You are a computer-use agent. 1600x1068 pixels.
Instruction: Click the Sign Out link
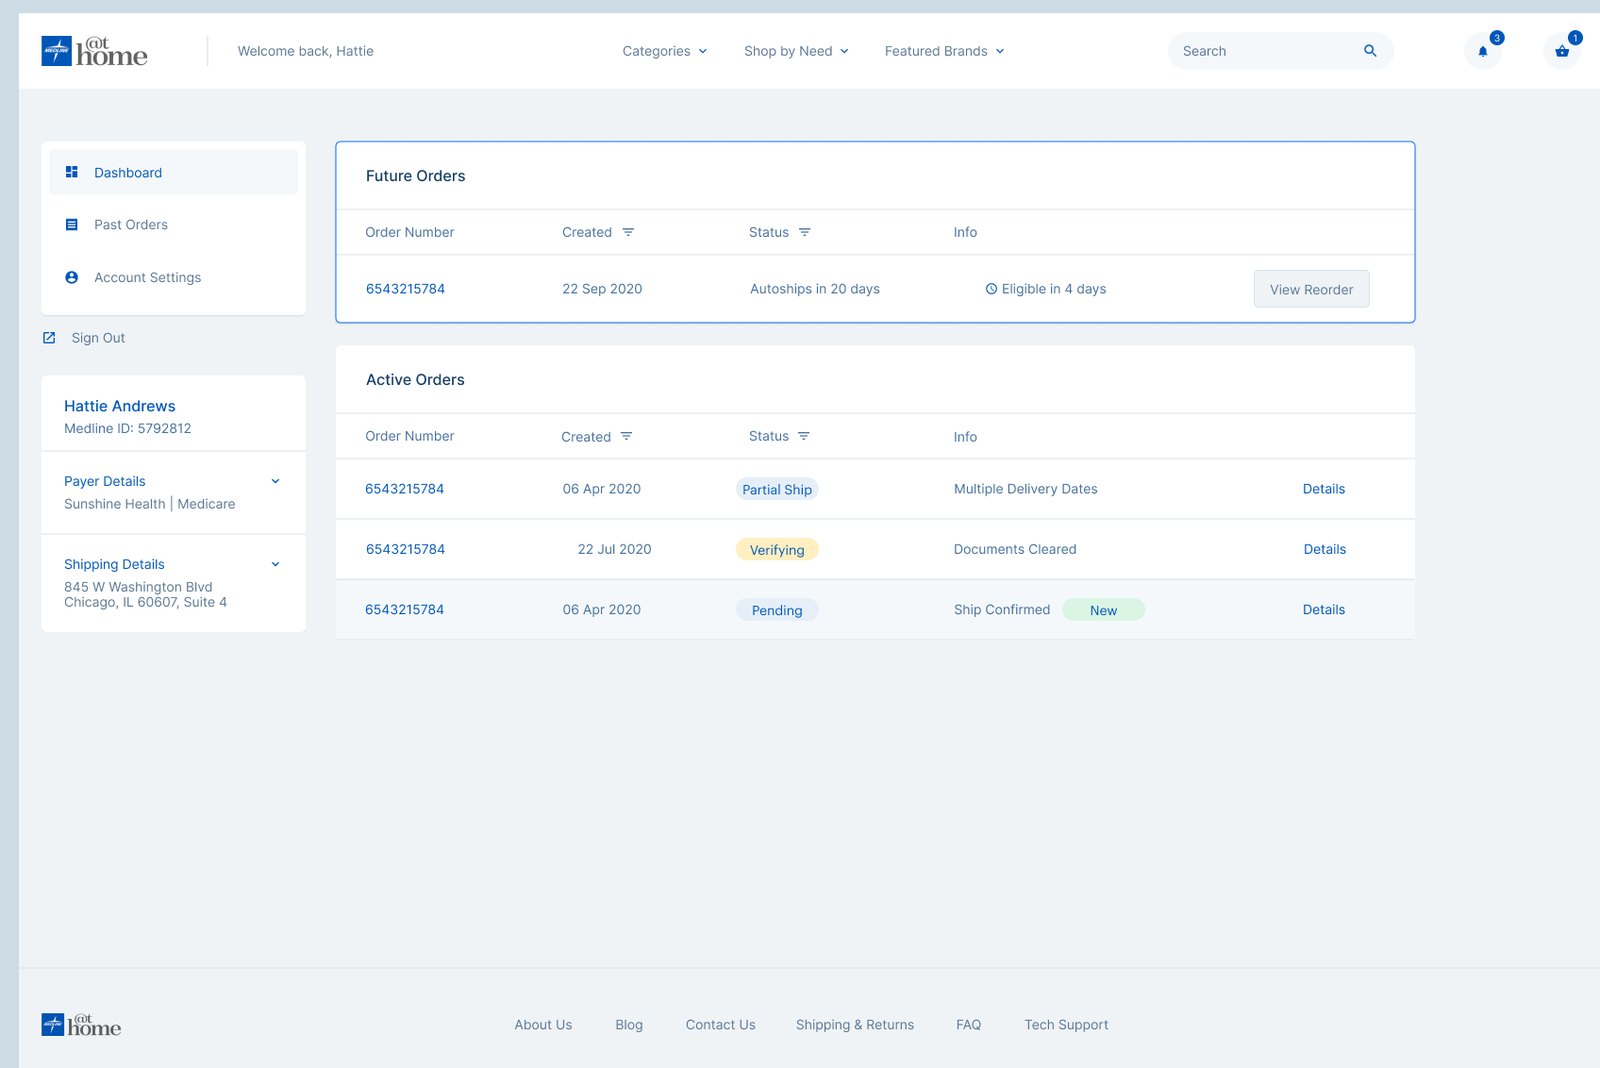pos(98,338)
